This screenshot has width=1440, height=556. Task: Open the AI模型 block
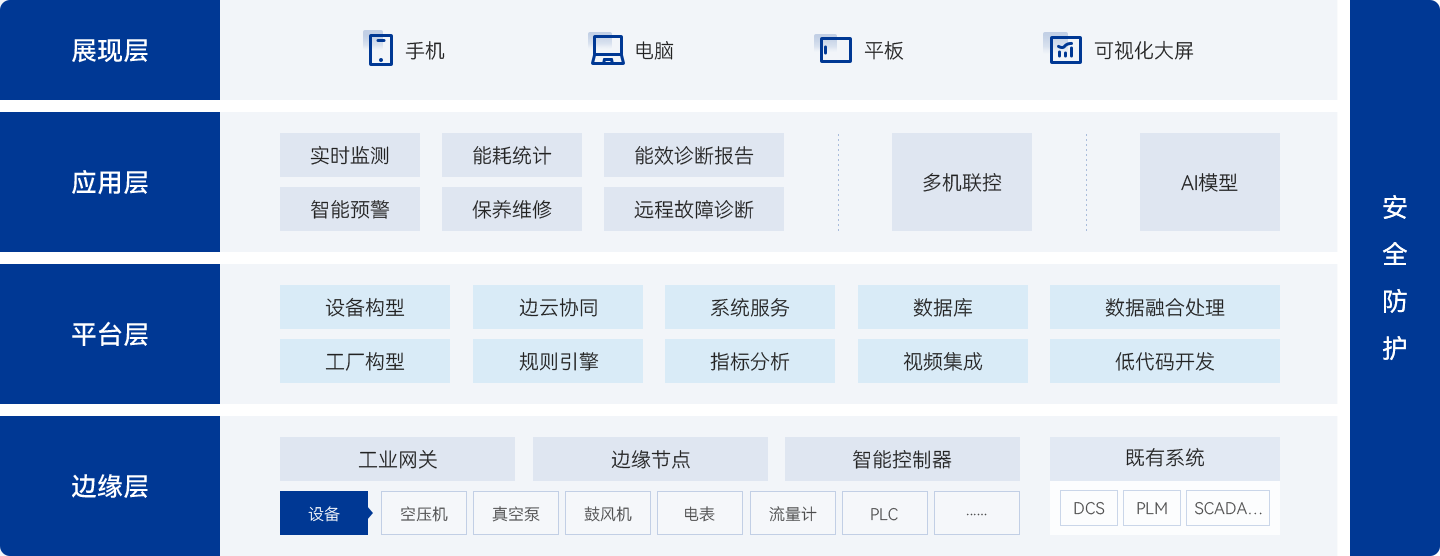[1209, 182]
